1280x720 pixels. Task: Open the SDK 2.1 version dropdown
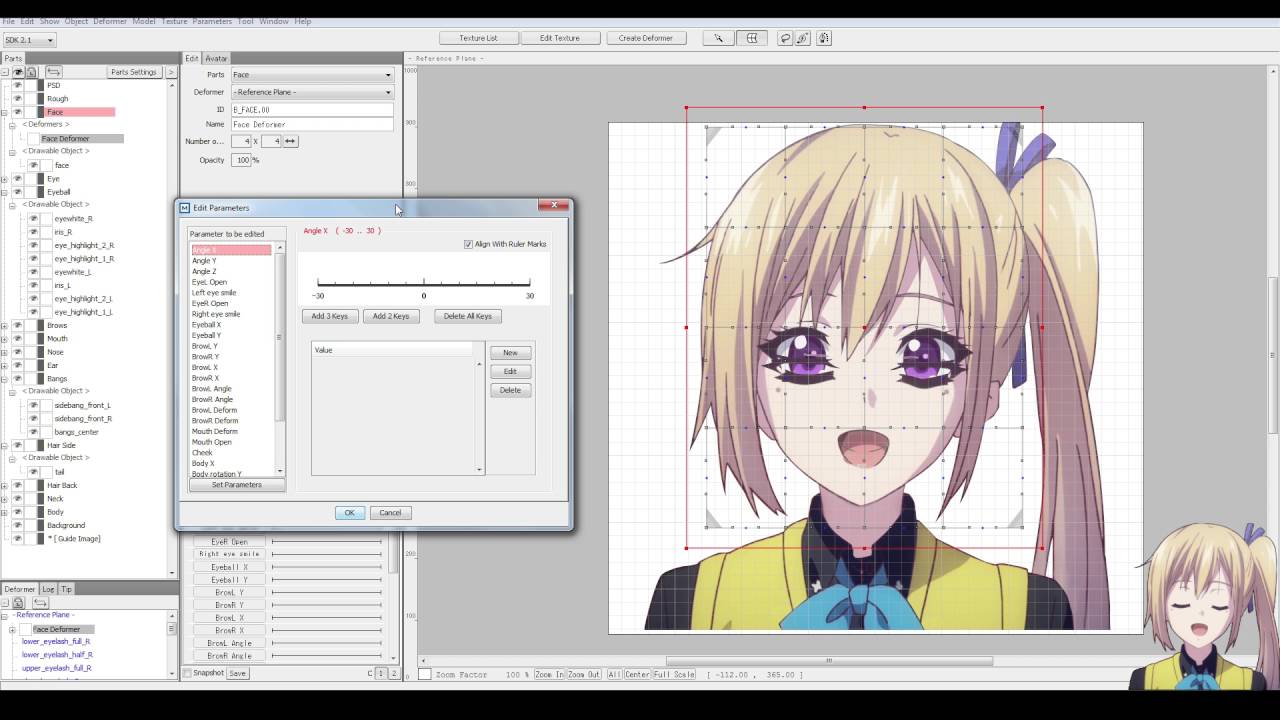pos(29,40)
